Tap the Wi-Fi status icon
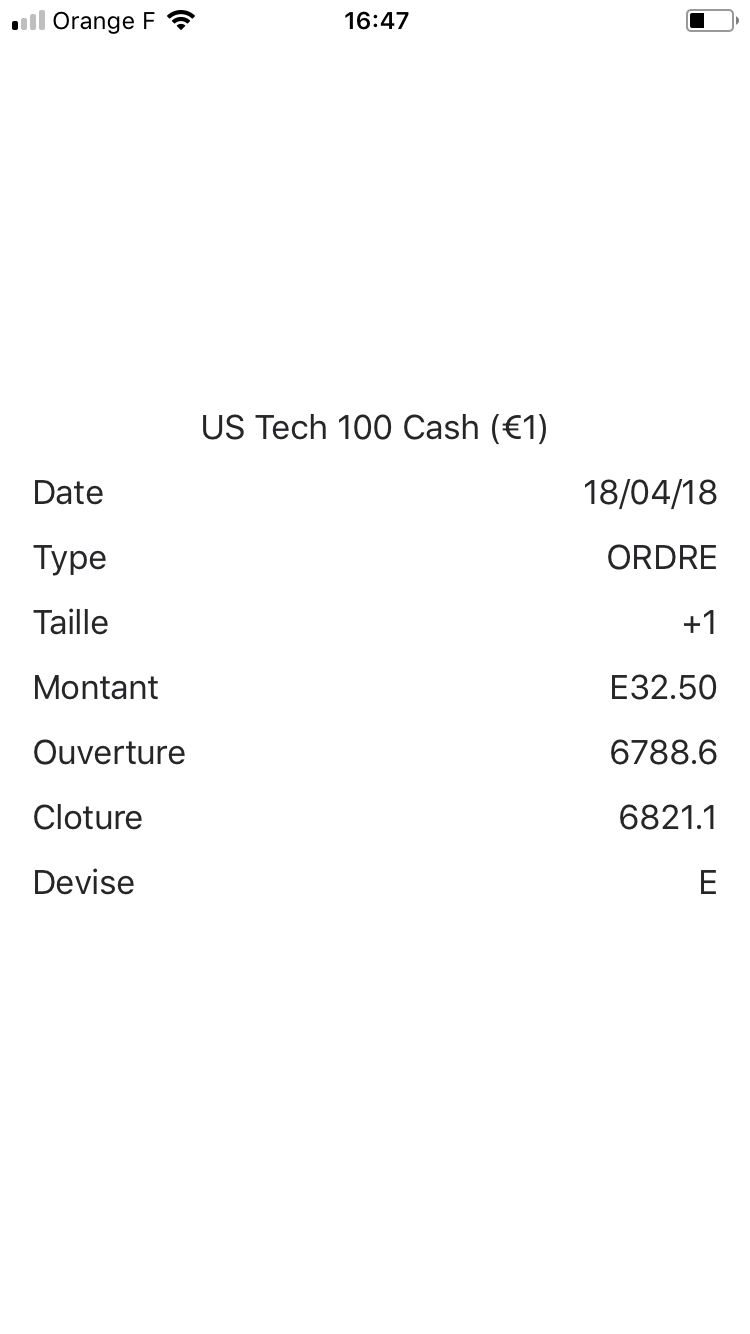The image size is (750, 1334). pyautogui.click(x=181, y=21)
